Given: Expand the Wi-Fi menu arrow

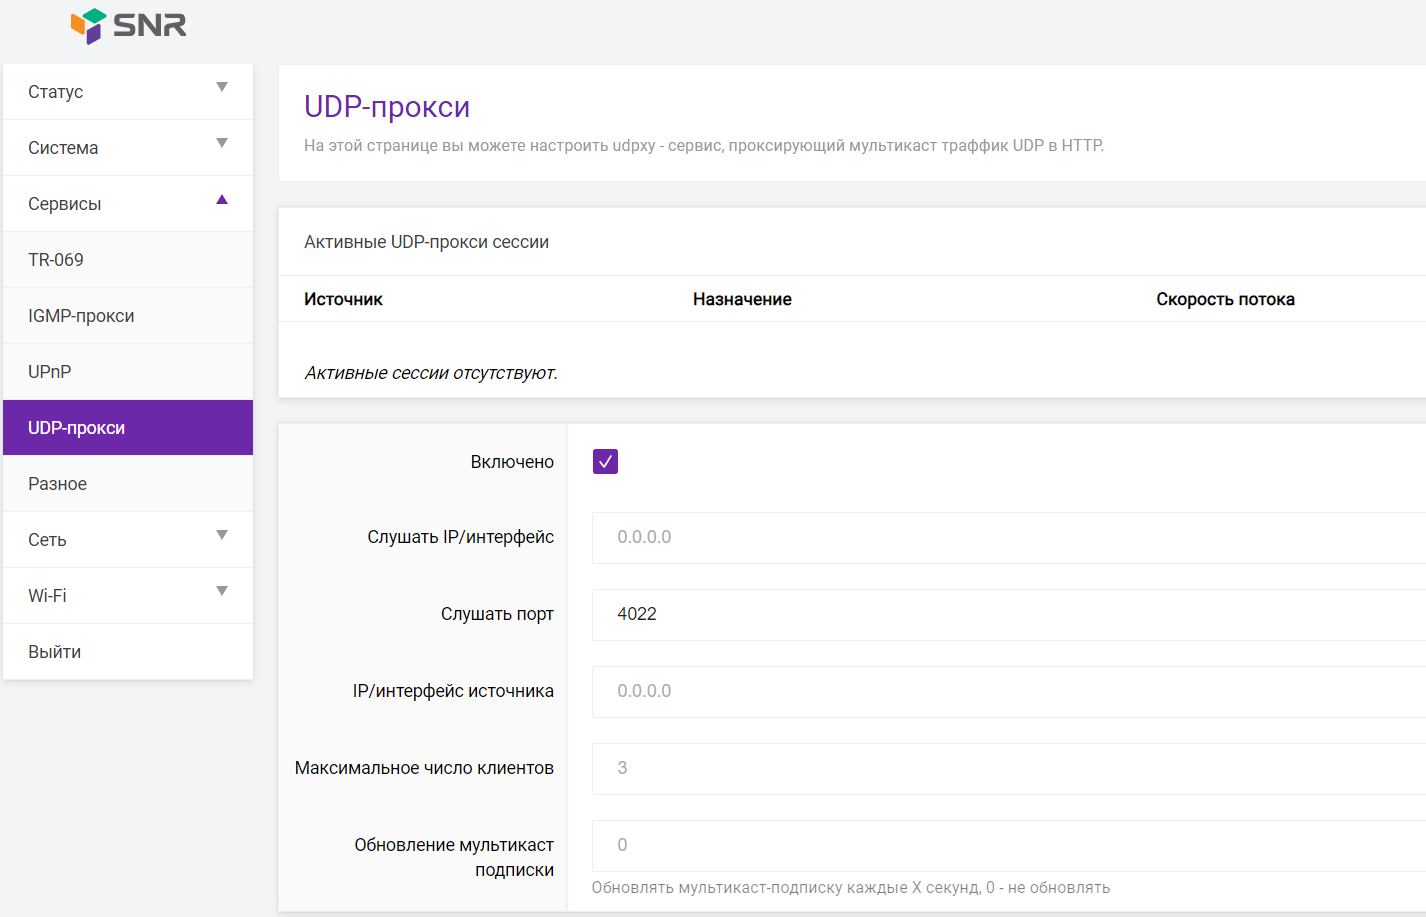Looking at the screenshot, I should pos(222,592).
